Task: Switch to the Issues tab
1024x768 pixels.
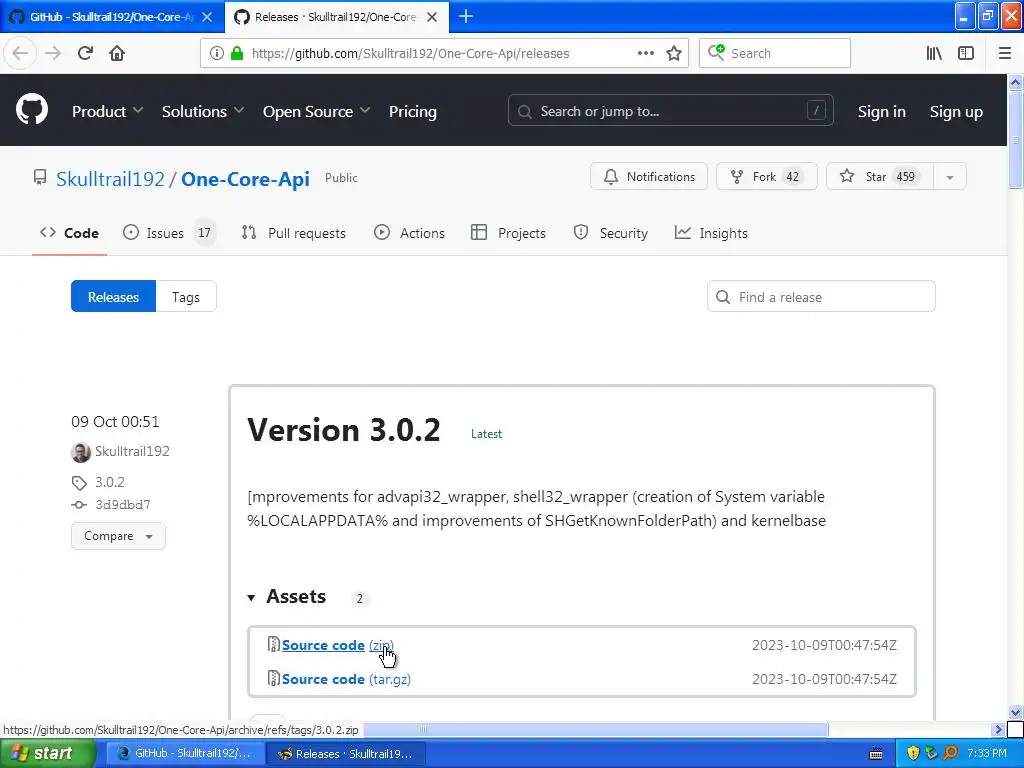Action: [x=169, y=233]
